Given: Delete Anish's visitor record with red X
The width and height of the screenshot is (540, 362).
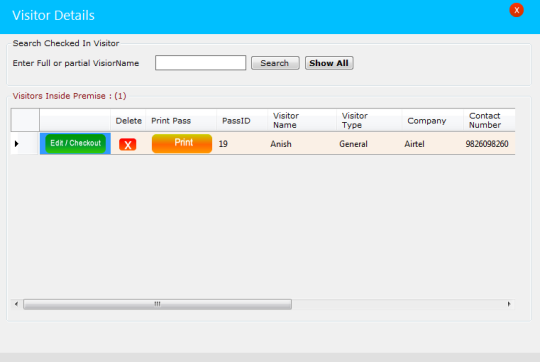Looking at the screenshot, I should point(127,144).
